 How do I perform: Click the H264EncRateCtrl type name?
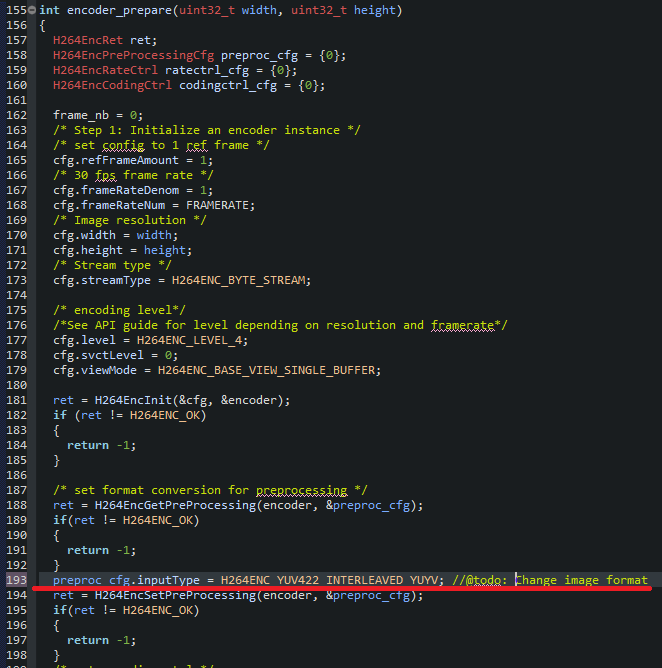click(105, 70)
